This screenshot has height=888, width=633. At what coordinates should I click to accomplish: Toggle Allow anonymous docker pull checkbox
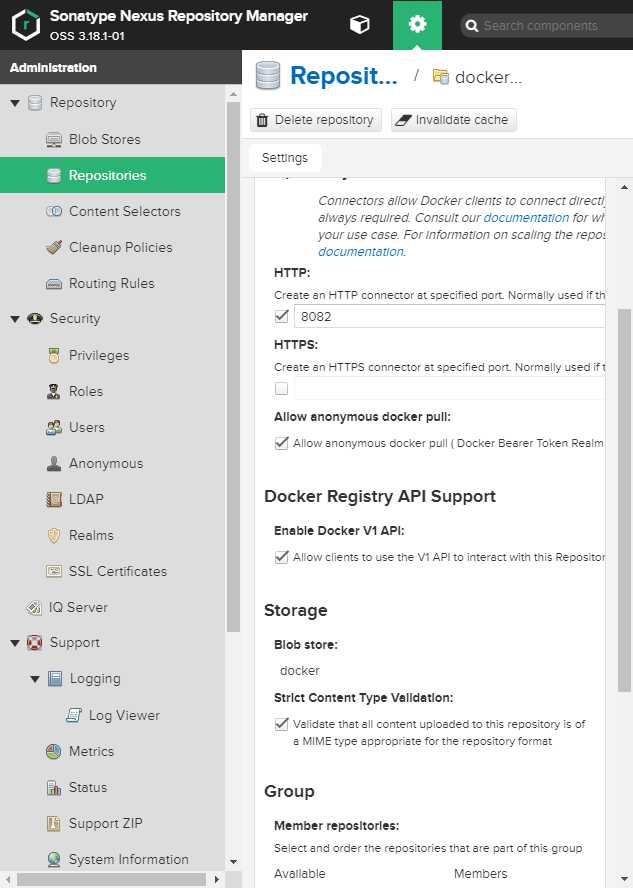[281, 443]
